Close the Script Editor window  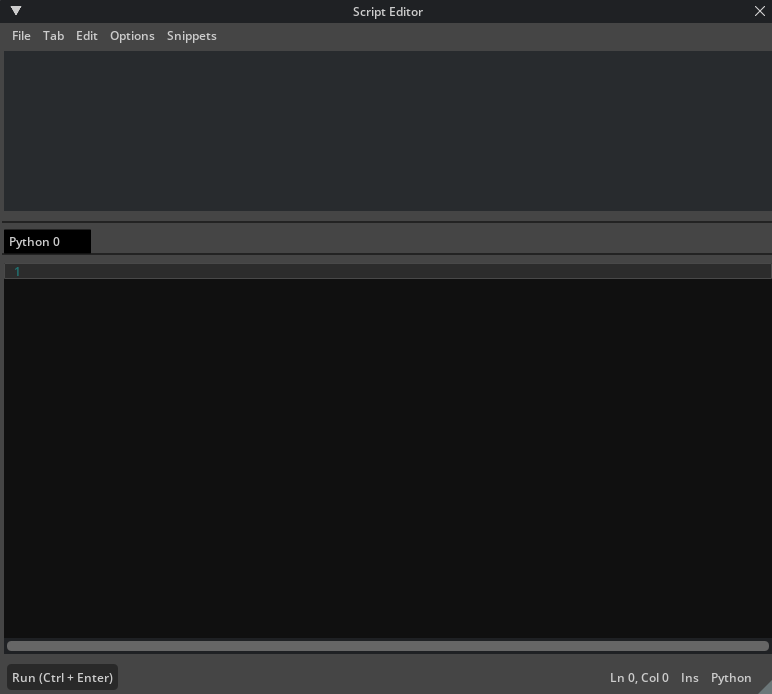point(759,11)
